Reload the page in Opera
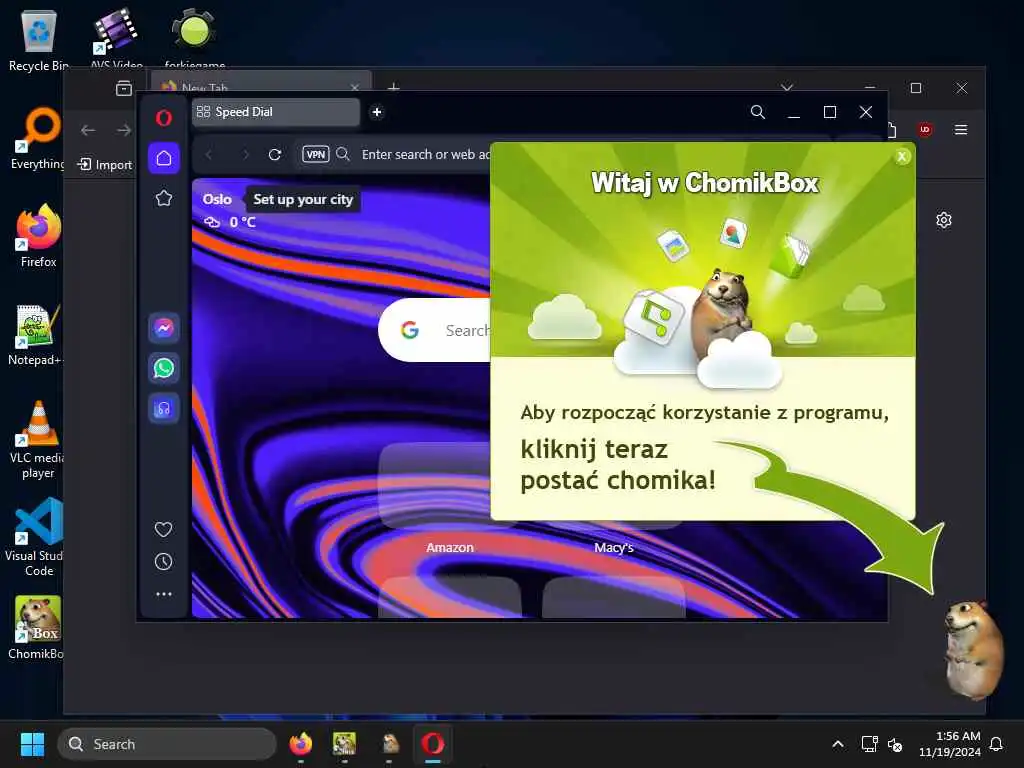The height and width of the screenshot is (768, 1024). [x=275, y=154]
